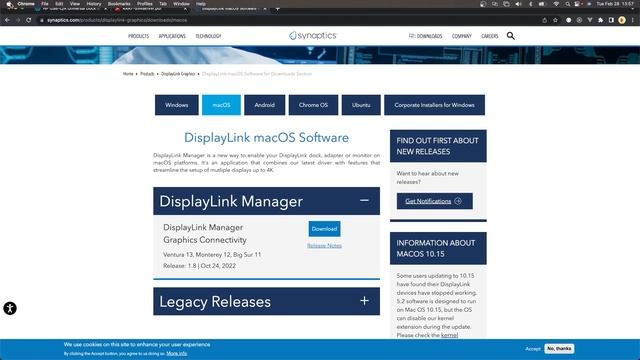Accept cookies in the banner
The height and width of the screenshot is (360, 640).
[533, 349]
